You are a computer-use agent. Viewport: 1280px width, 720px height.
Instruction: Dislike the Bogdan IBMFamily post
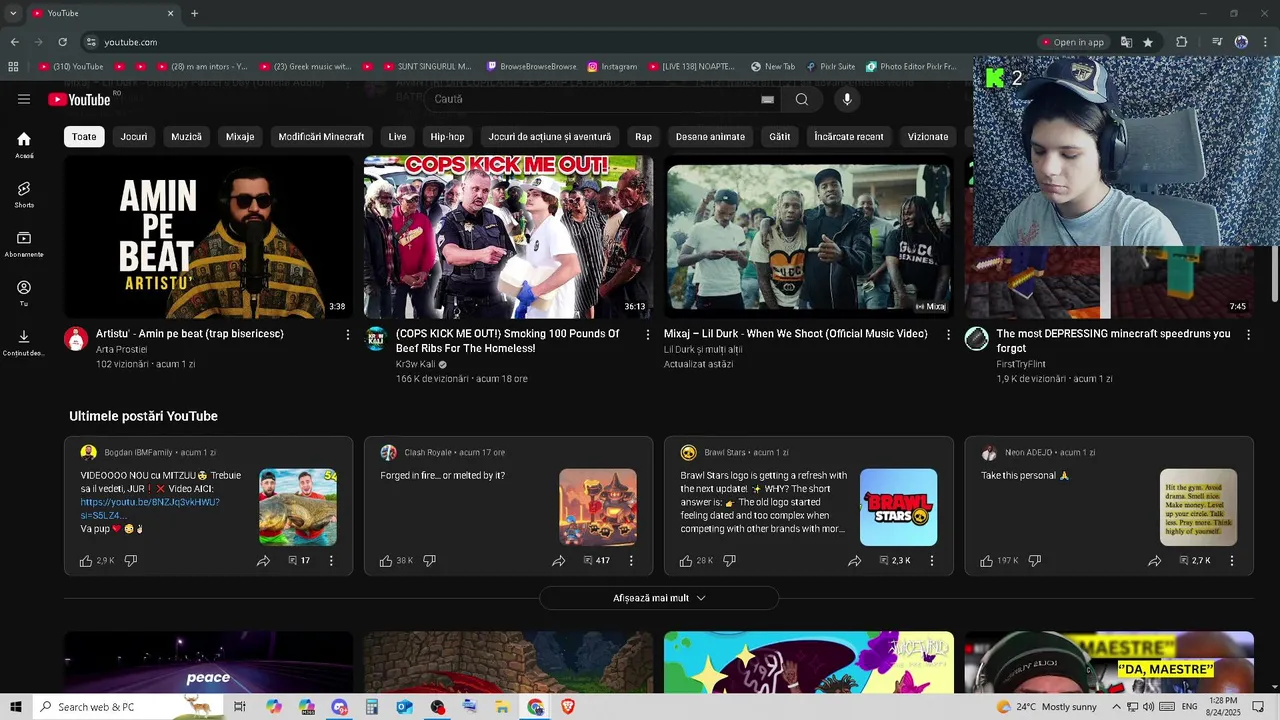pos(131,561)
